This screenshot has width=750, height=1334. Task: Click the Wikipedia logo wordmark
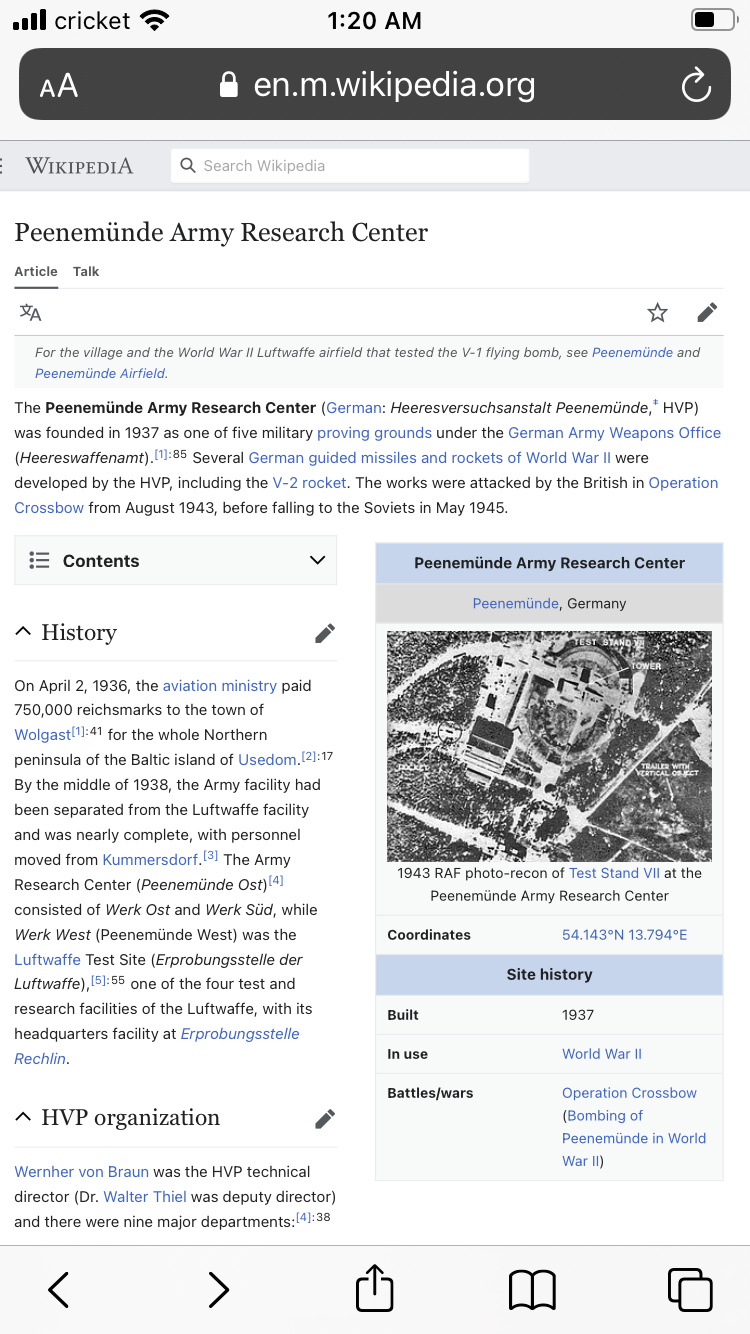pos(79,166)
